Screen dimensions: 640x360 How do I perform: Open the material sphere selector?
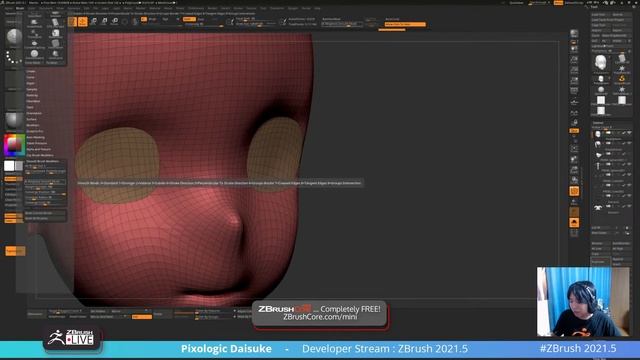(x=14, y=121)
